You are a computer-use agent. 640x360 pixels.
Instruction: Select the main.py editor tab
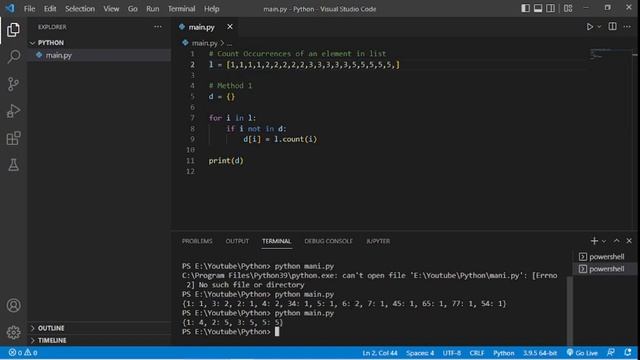[x=201, y=27]
